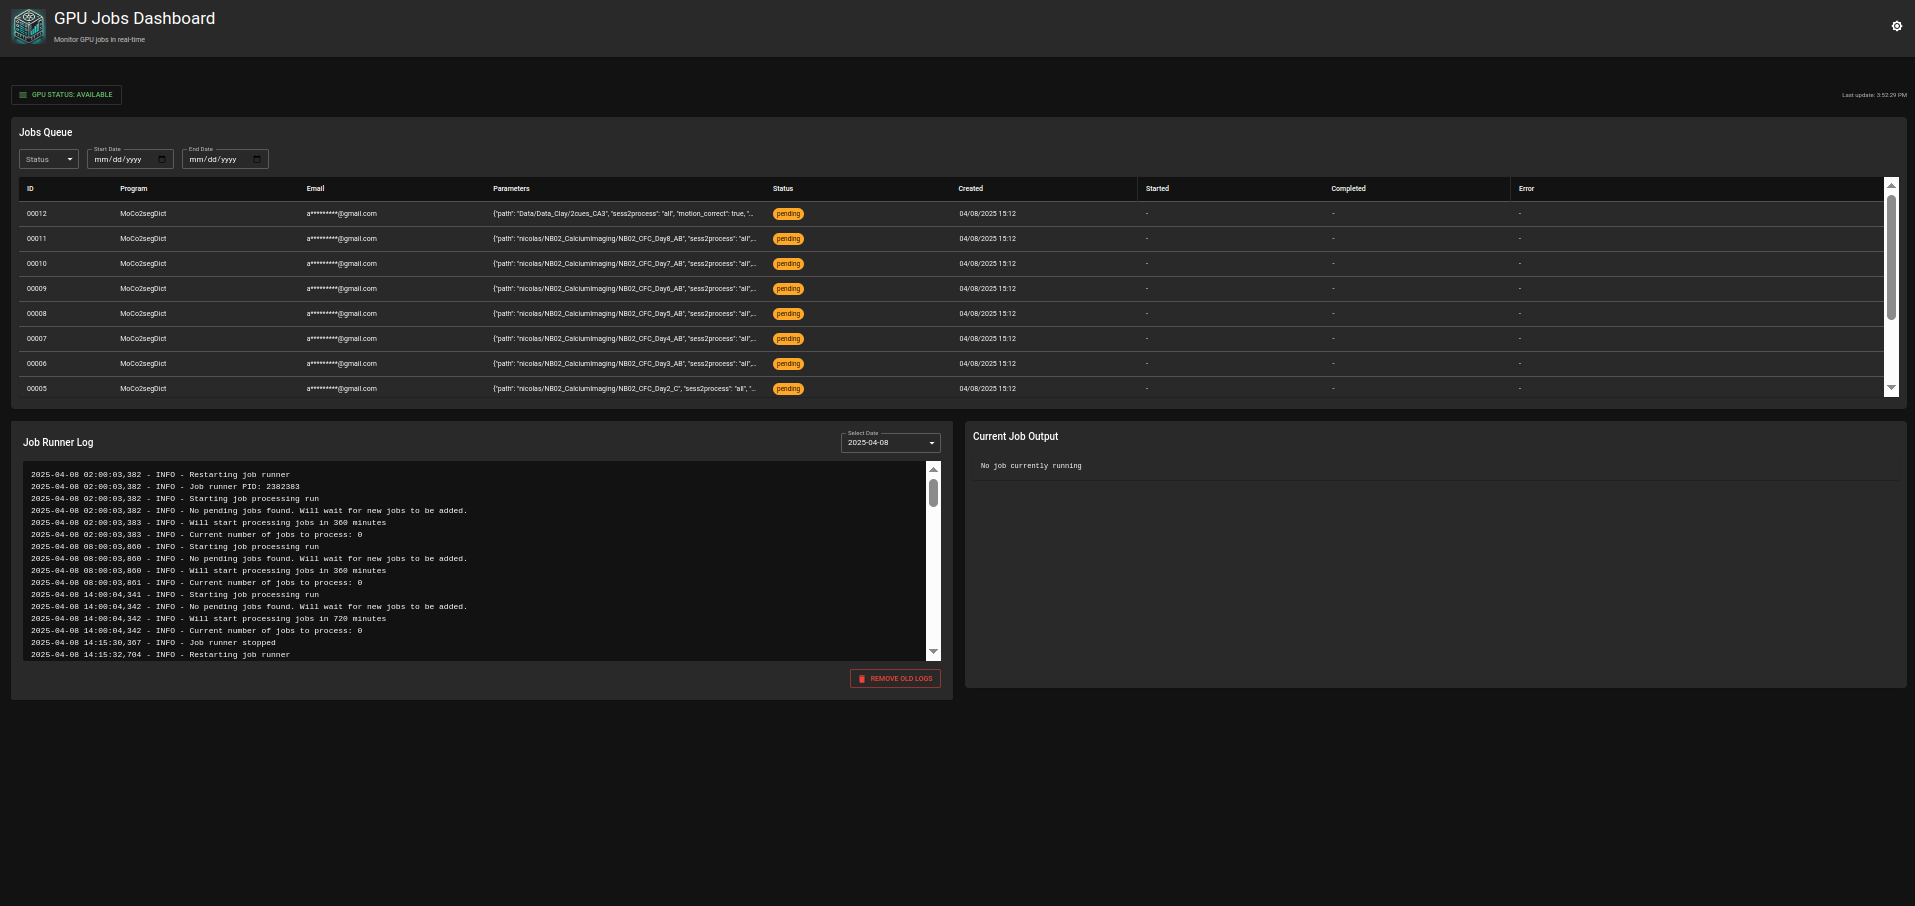Click 'Monitor GPU jobs in real-time' subtitle

[99, 40]
